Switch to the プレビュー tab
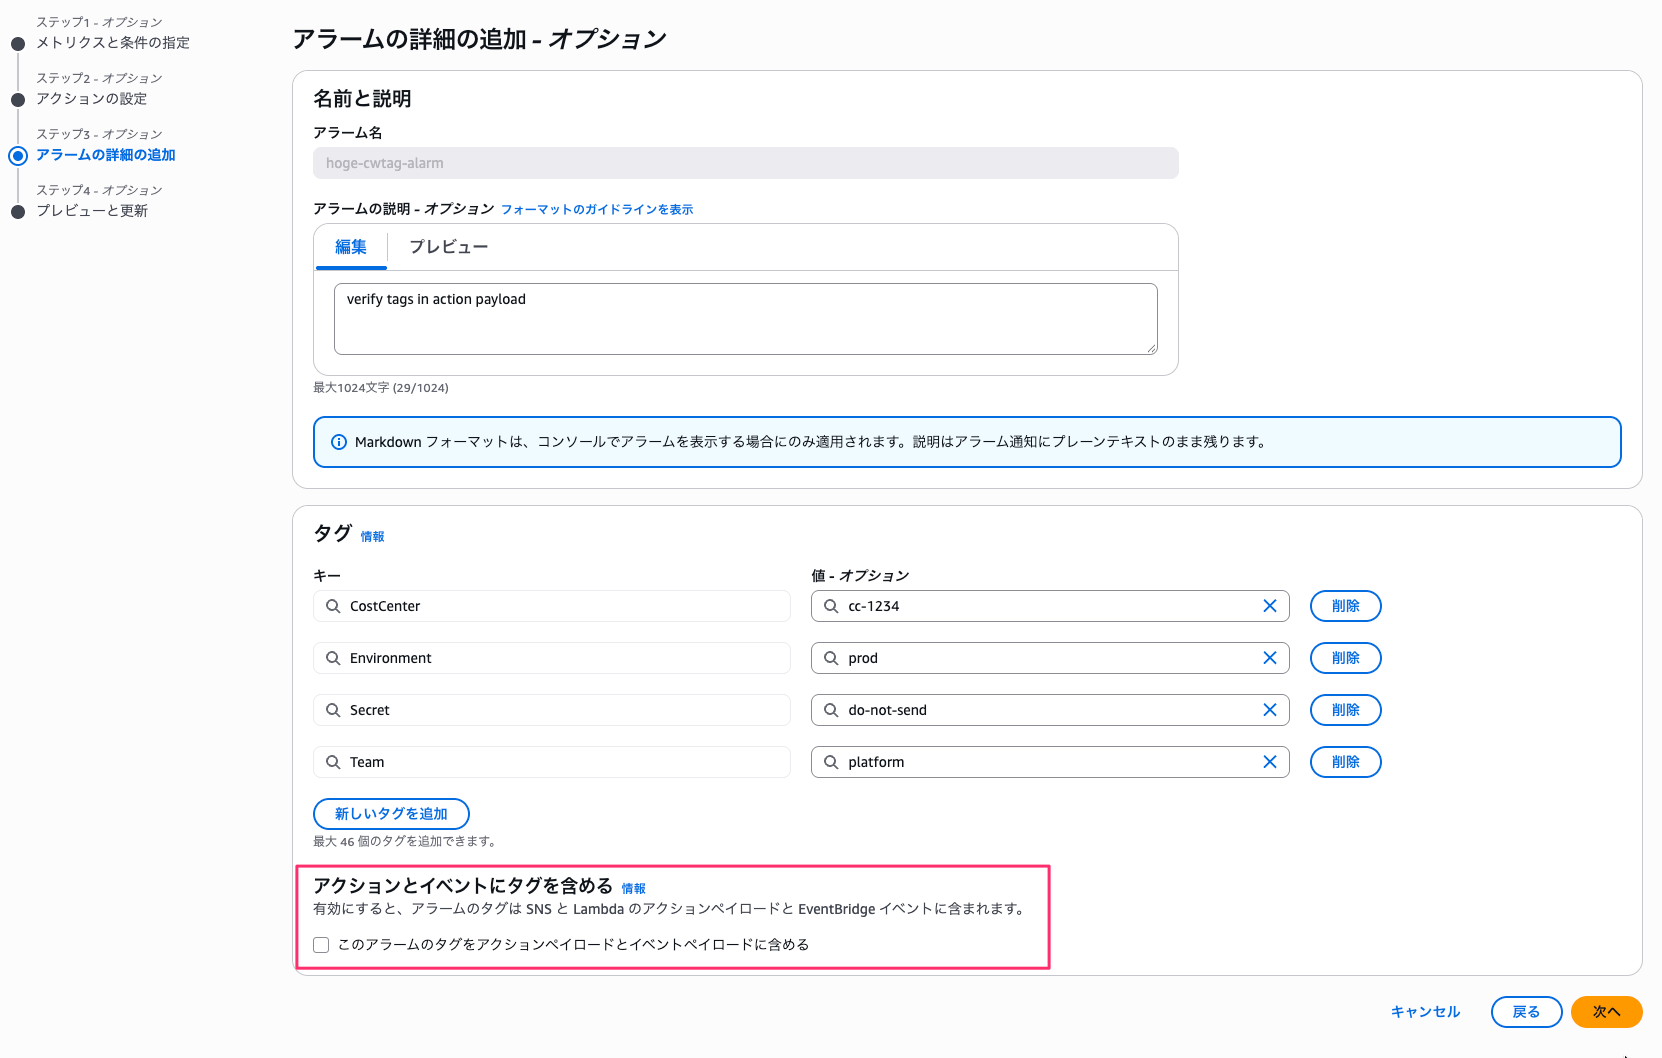 pyautogui.click(x=449, y=247)
